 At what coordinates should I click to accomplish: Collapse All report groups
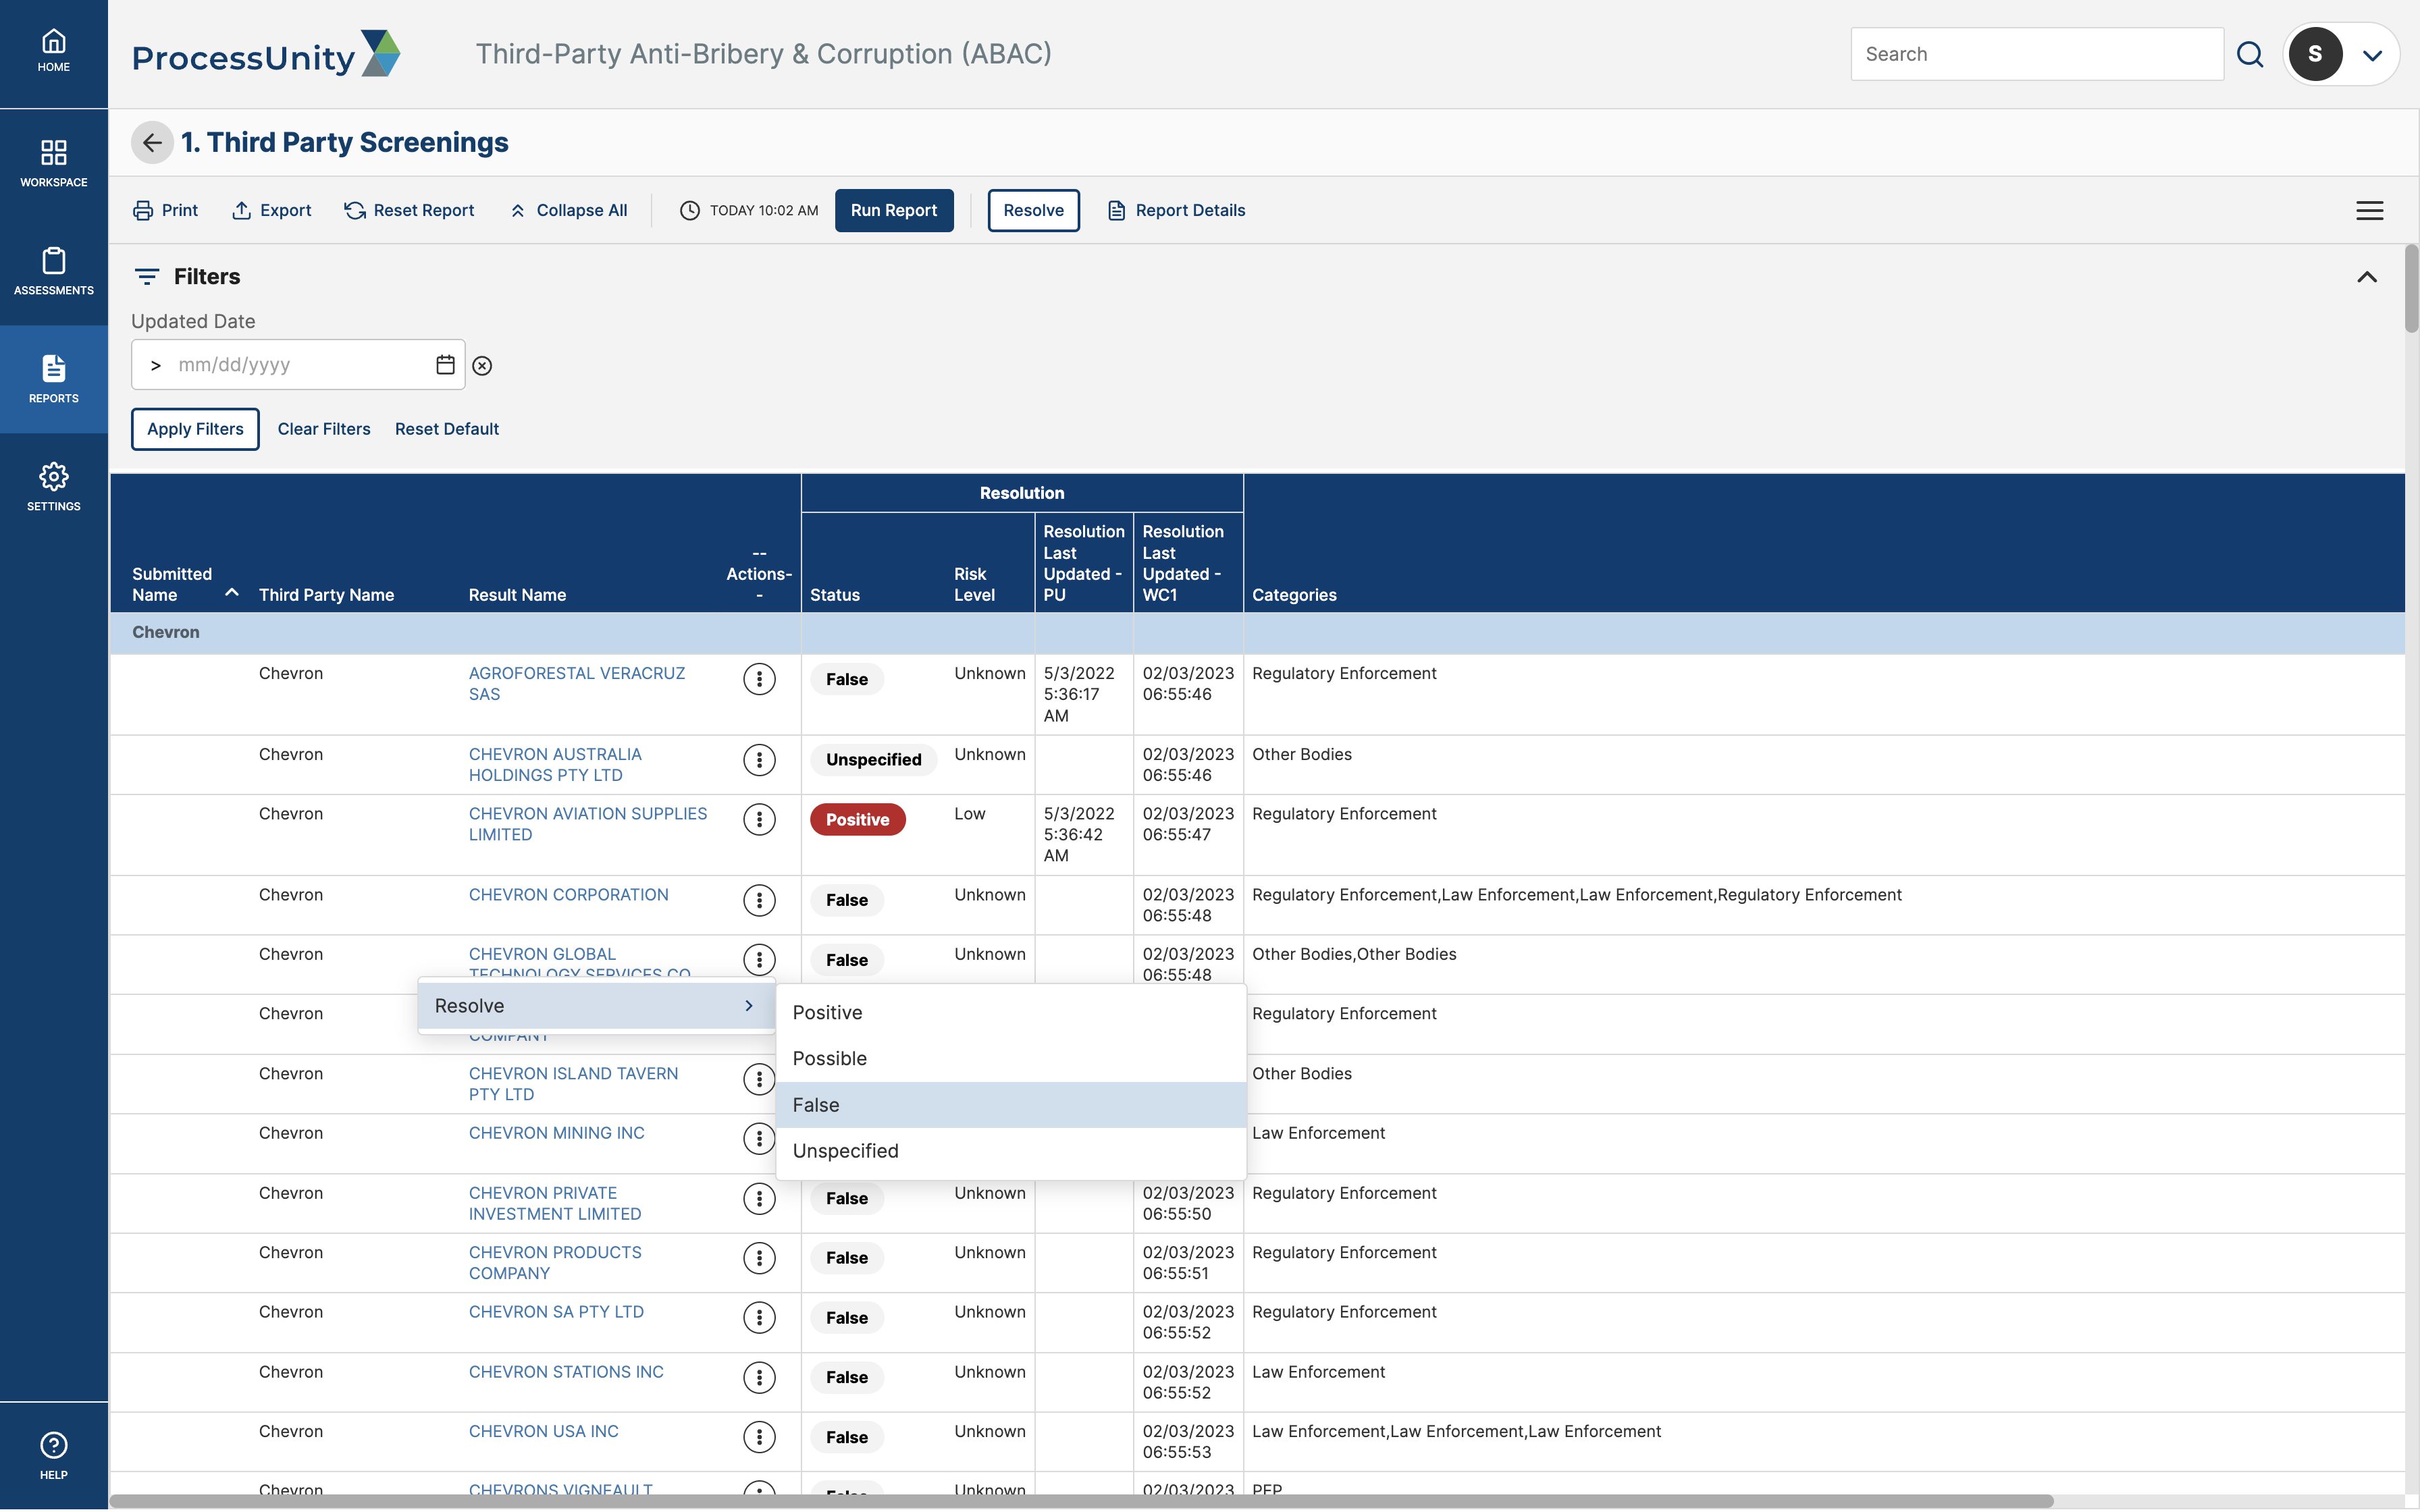pos(569,210)
